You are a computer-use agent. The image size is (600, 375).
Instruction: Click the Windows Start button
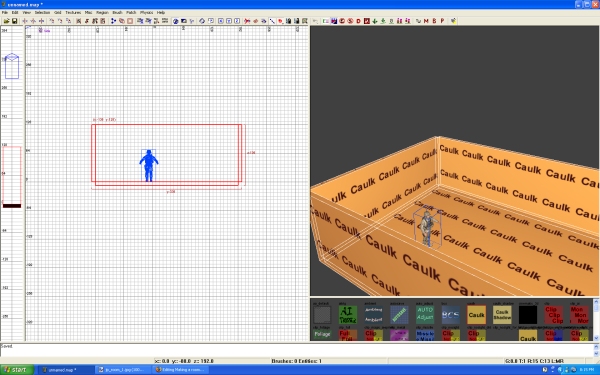coord(16,370)
